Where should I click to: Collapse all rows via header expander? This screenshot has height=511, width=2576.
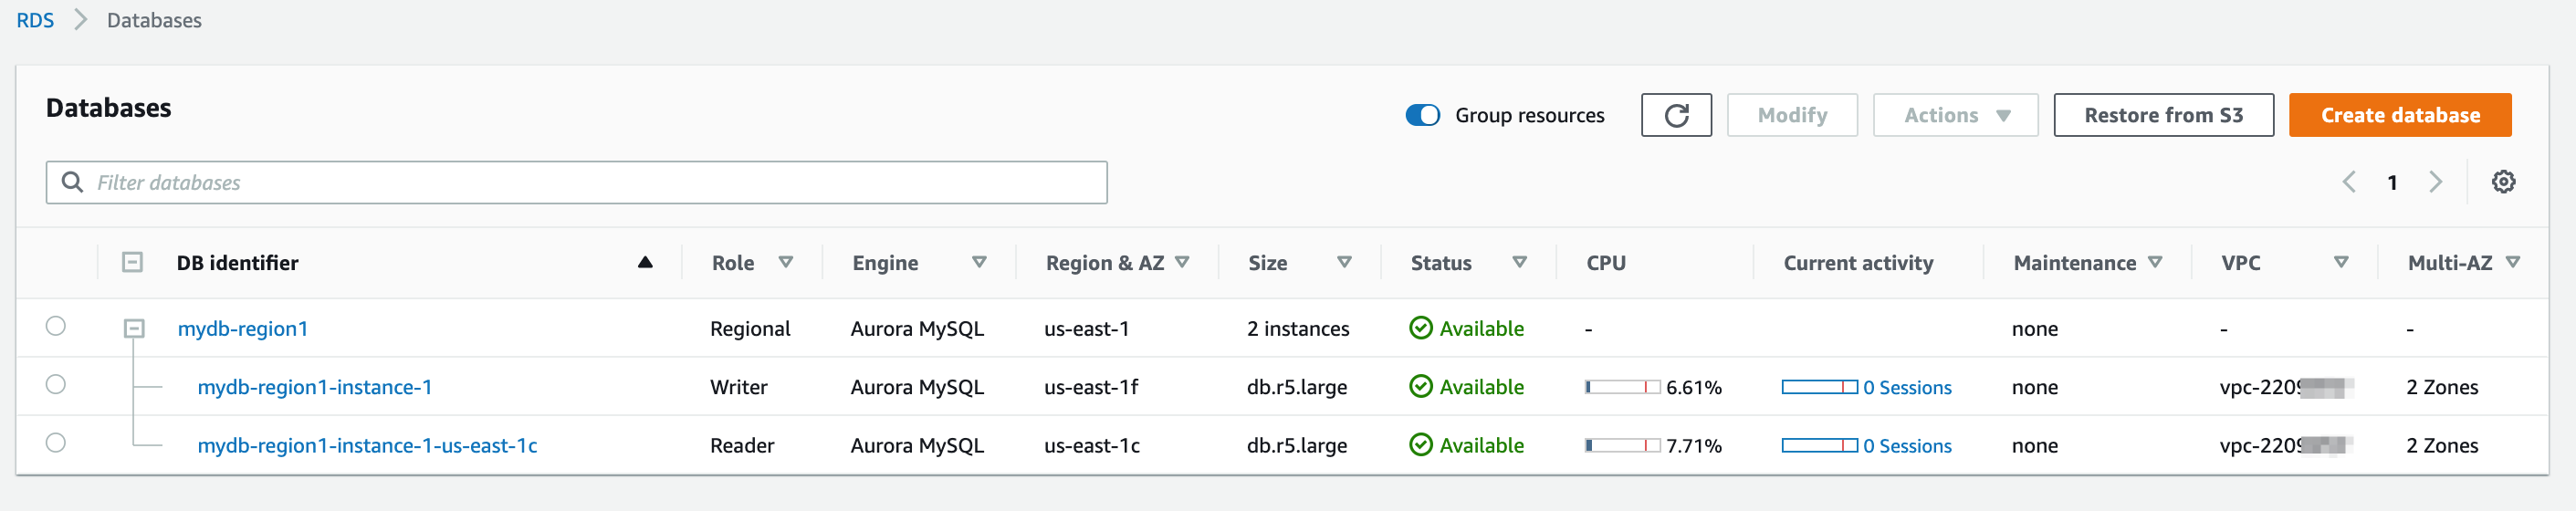click(x=132, y=263)
